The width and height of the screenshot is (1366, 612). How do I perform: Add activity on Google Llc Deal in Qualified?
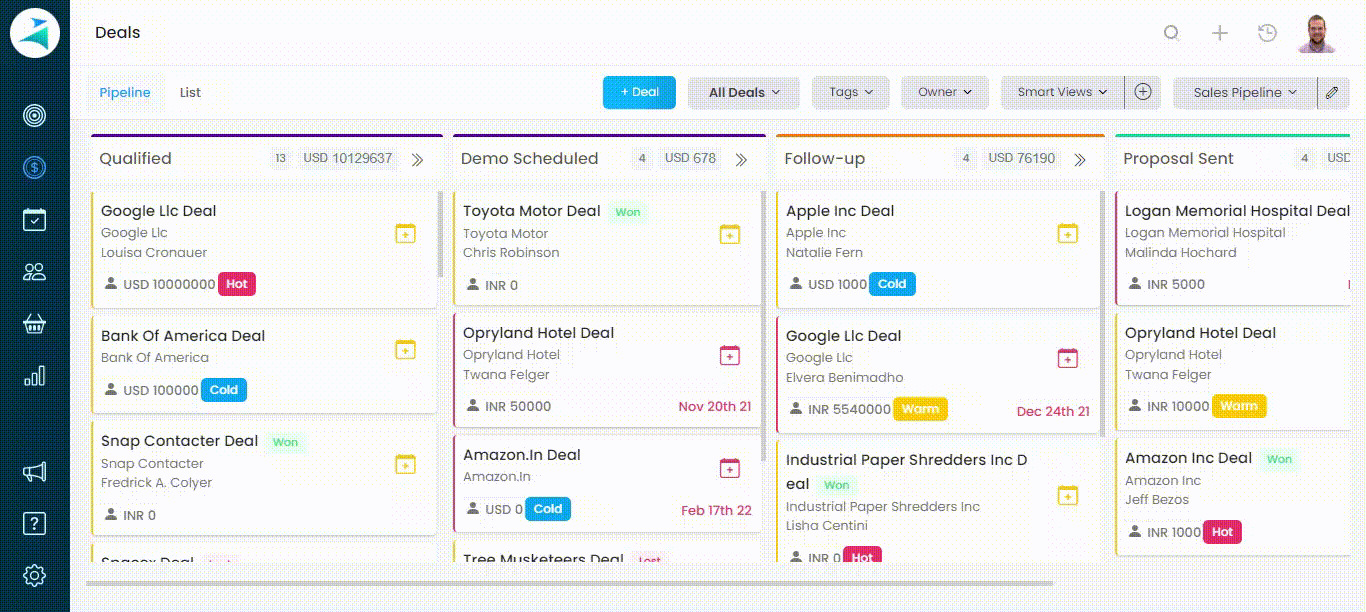point(405,234)
